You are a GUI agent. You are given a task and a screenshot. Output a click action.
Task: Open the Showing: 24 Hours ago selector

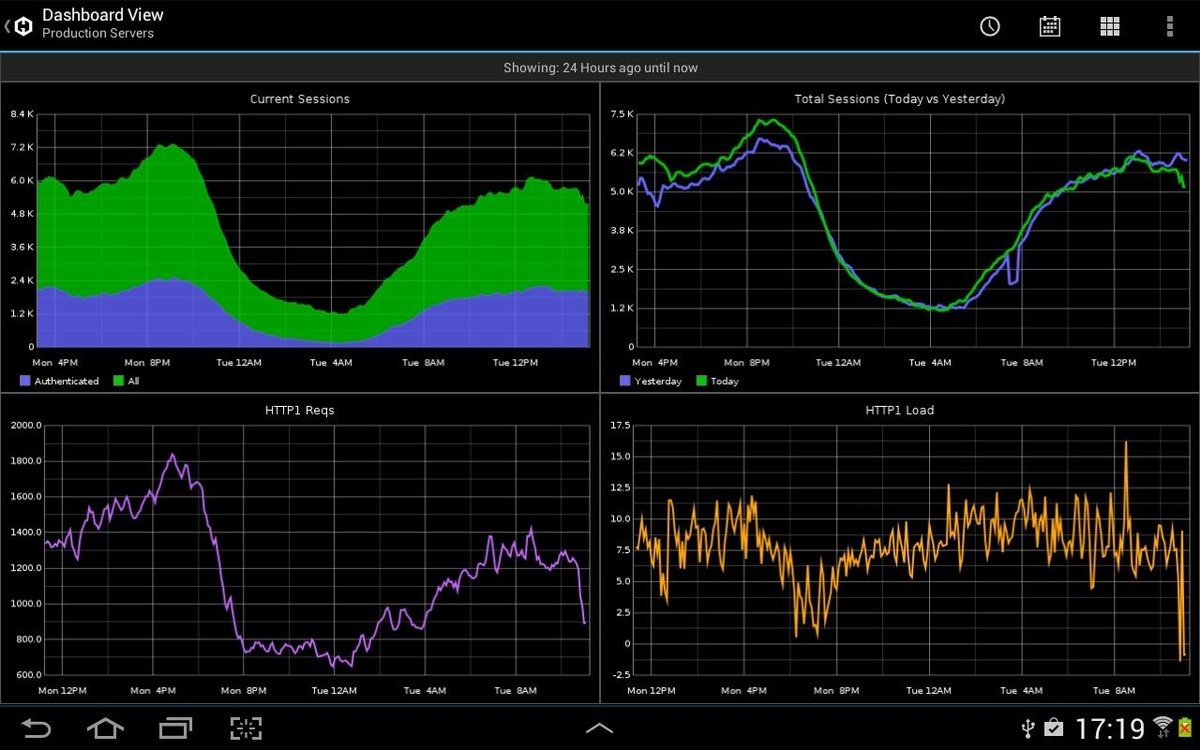coord(600,67)
